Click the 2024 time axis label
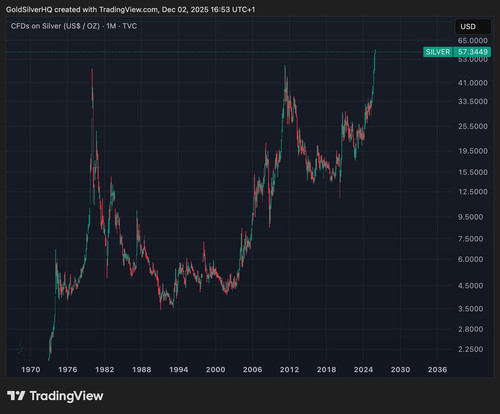This screenshot has width=500, height=414. coord(363,369)
